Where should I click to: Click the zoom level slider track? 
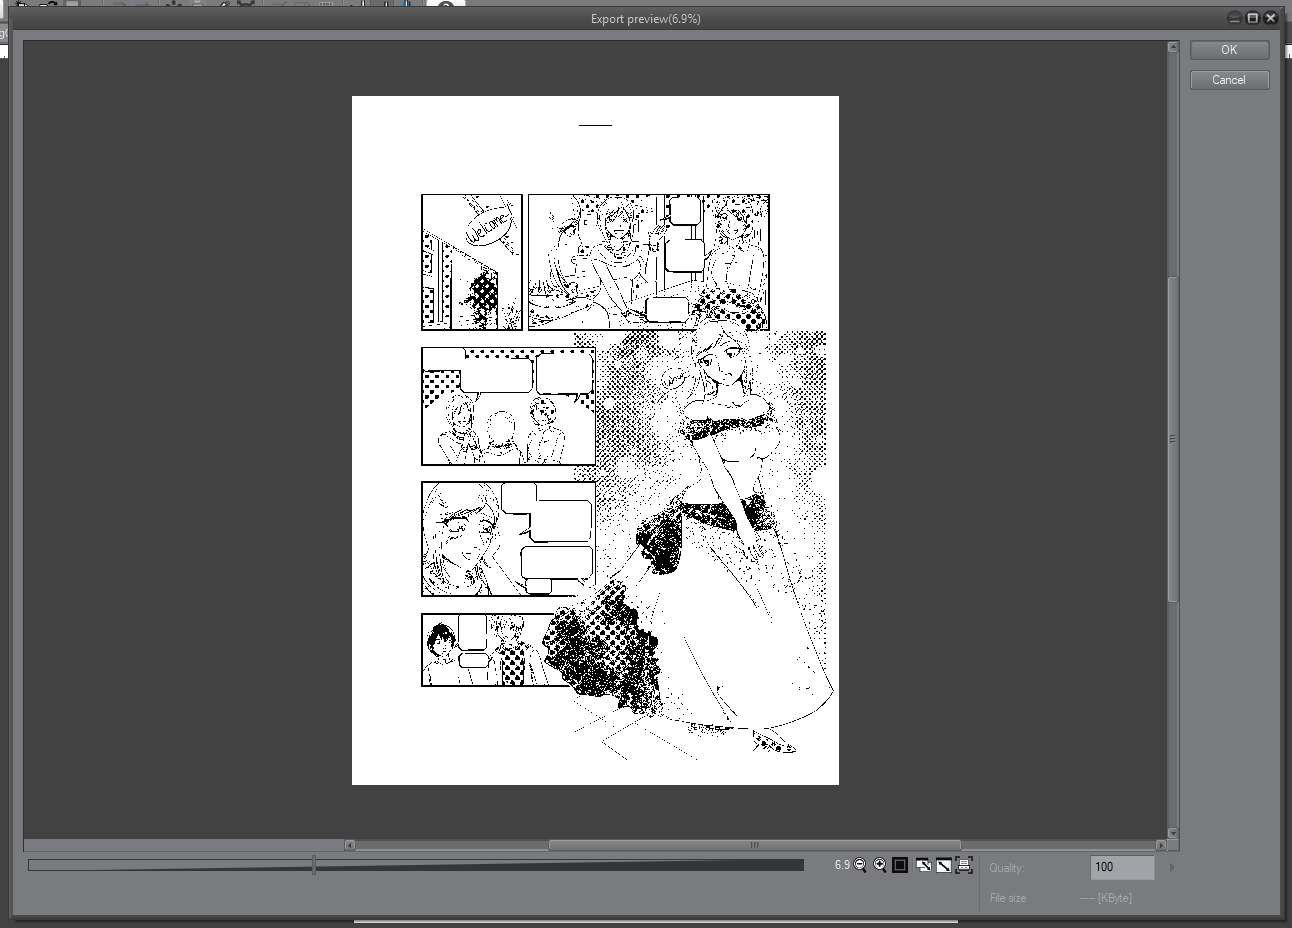tap(415, 865)
